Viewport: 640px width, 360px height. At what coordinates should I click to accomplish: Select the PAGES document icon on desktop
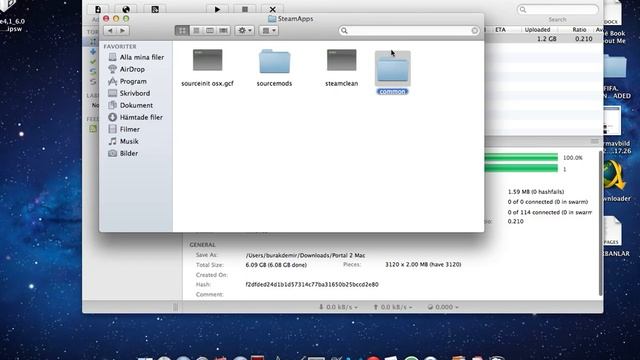click(612, 232)
